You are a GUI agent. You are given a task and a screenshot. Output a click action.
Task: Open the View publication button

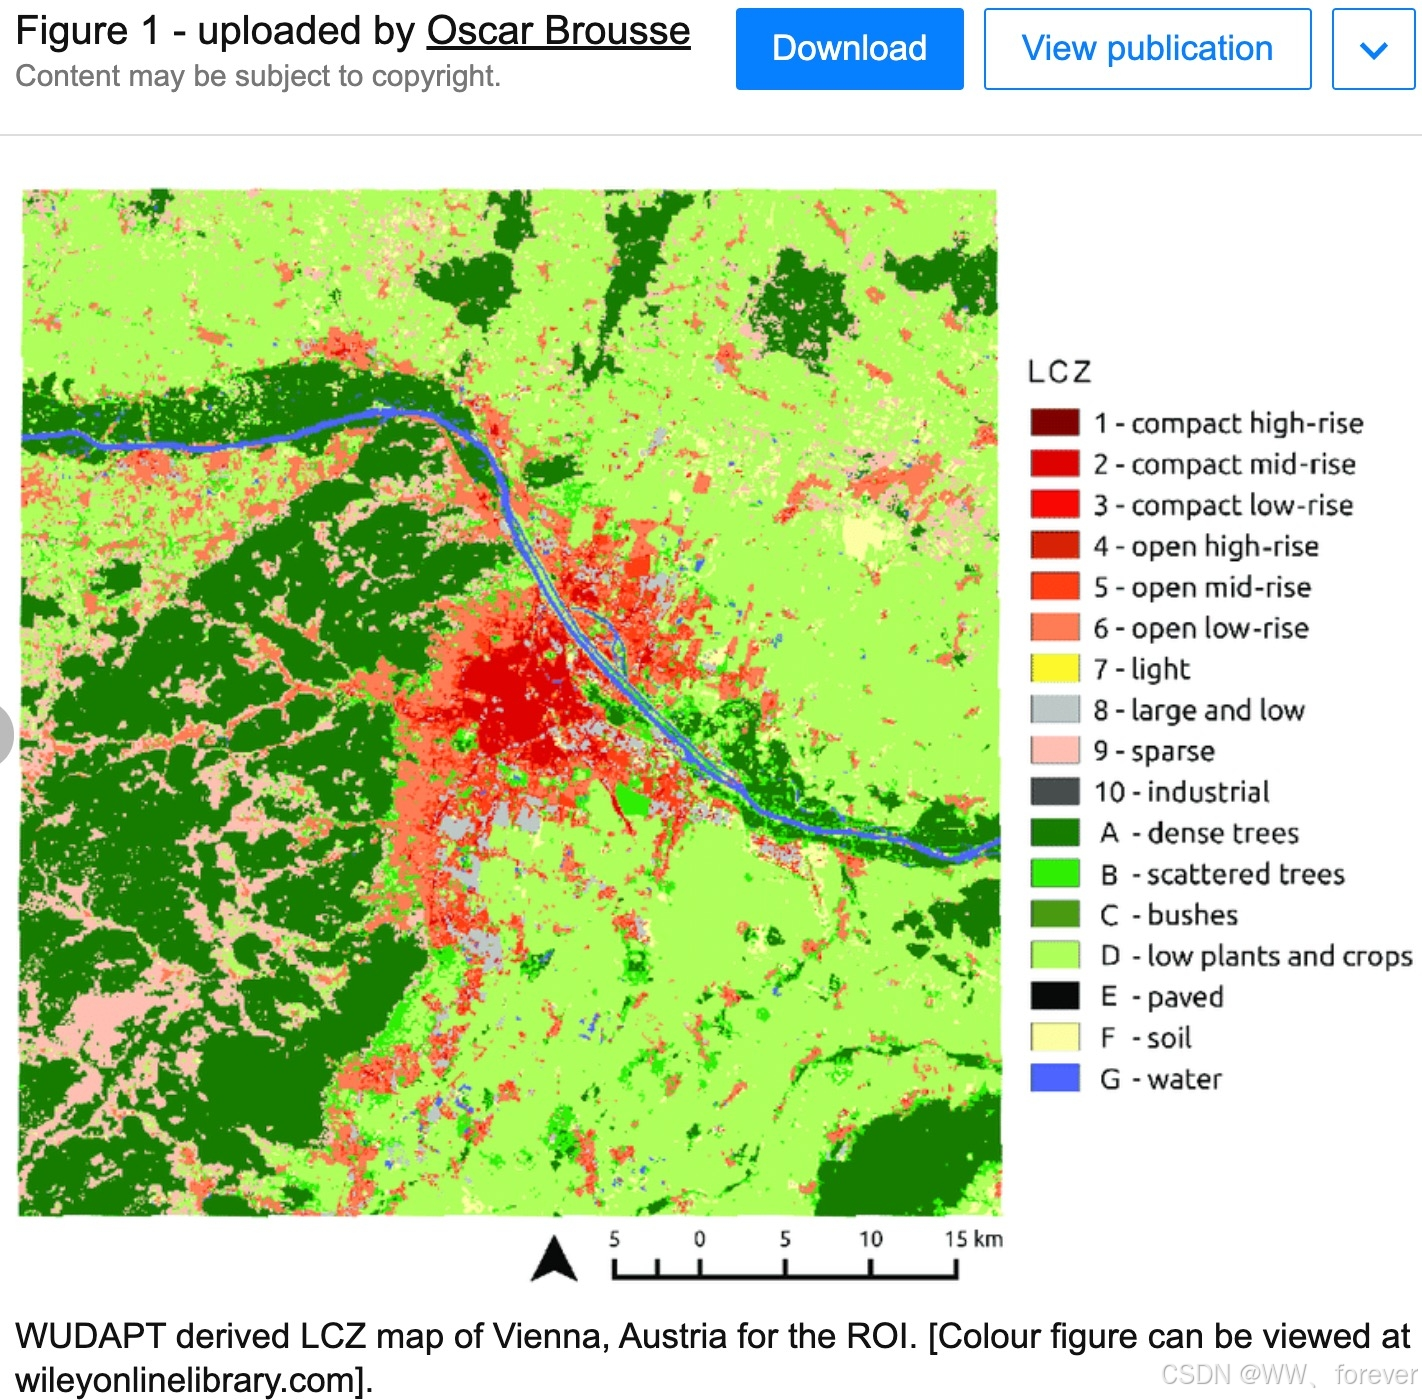tap(1147, 49)
